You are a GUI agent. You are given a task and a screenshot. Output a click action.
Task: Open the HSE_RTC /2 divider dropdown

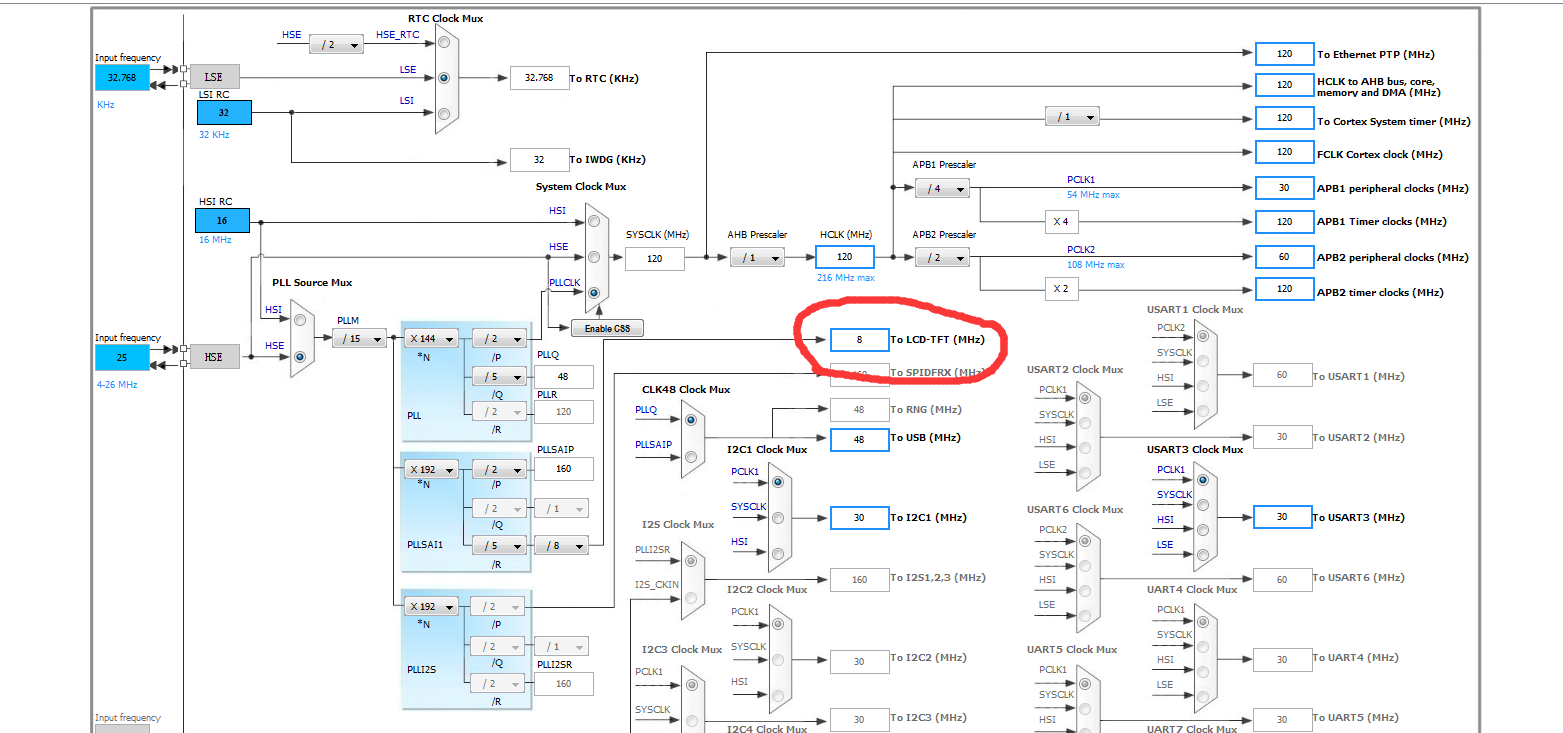(336, 44)
